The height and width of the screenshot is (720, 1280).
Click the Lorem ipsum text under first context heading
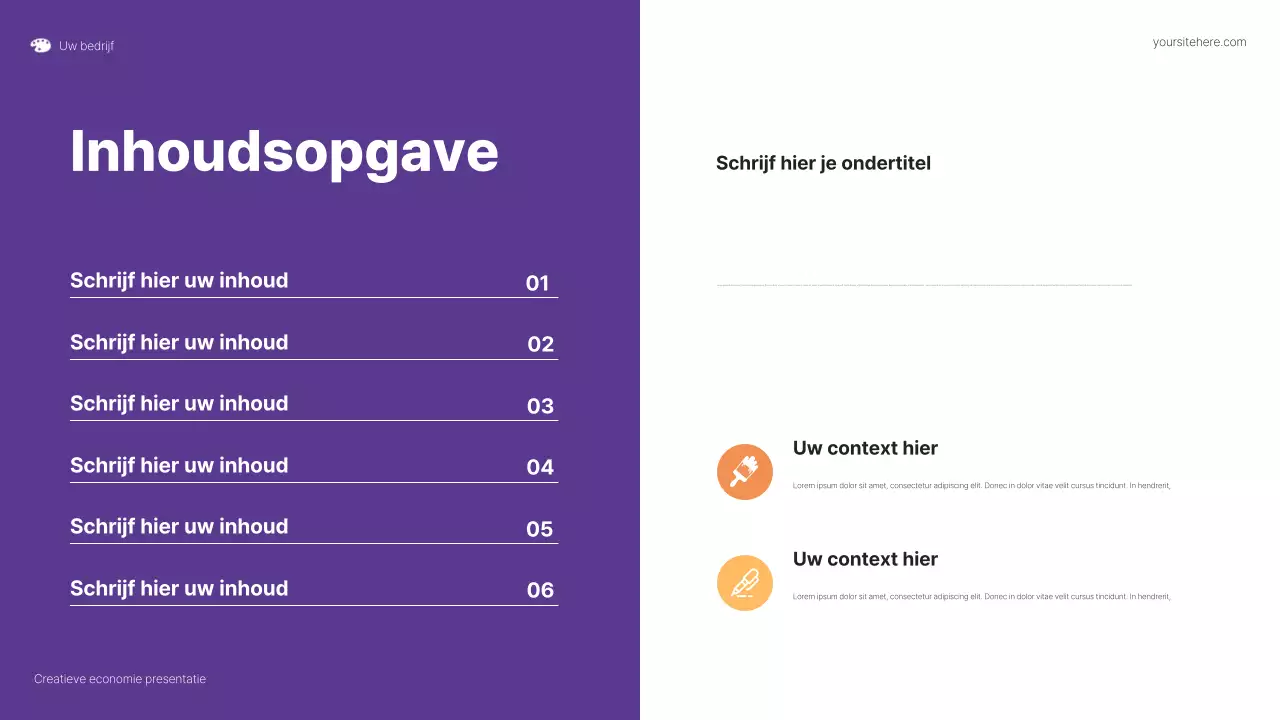pyautogui.click(x=981, y=486)
